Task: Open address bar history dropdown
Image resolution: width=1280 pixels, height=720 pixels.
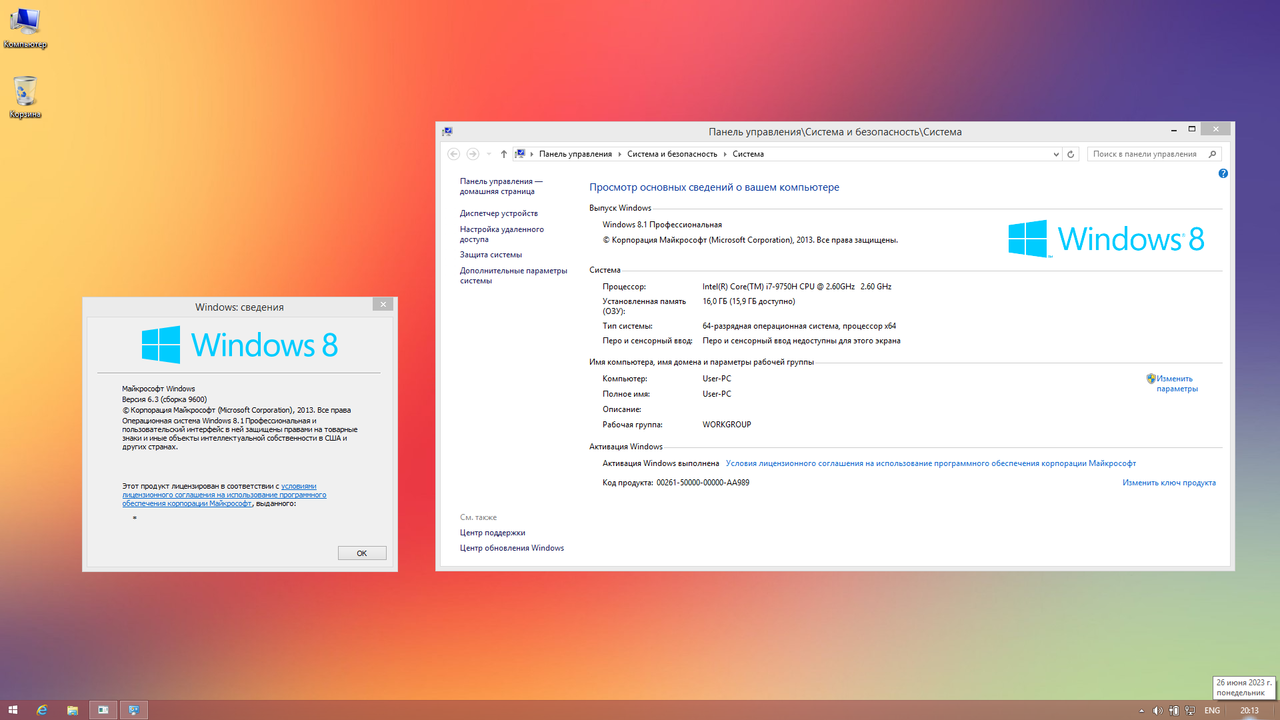Action: point(1056,154)
